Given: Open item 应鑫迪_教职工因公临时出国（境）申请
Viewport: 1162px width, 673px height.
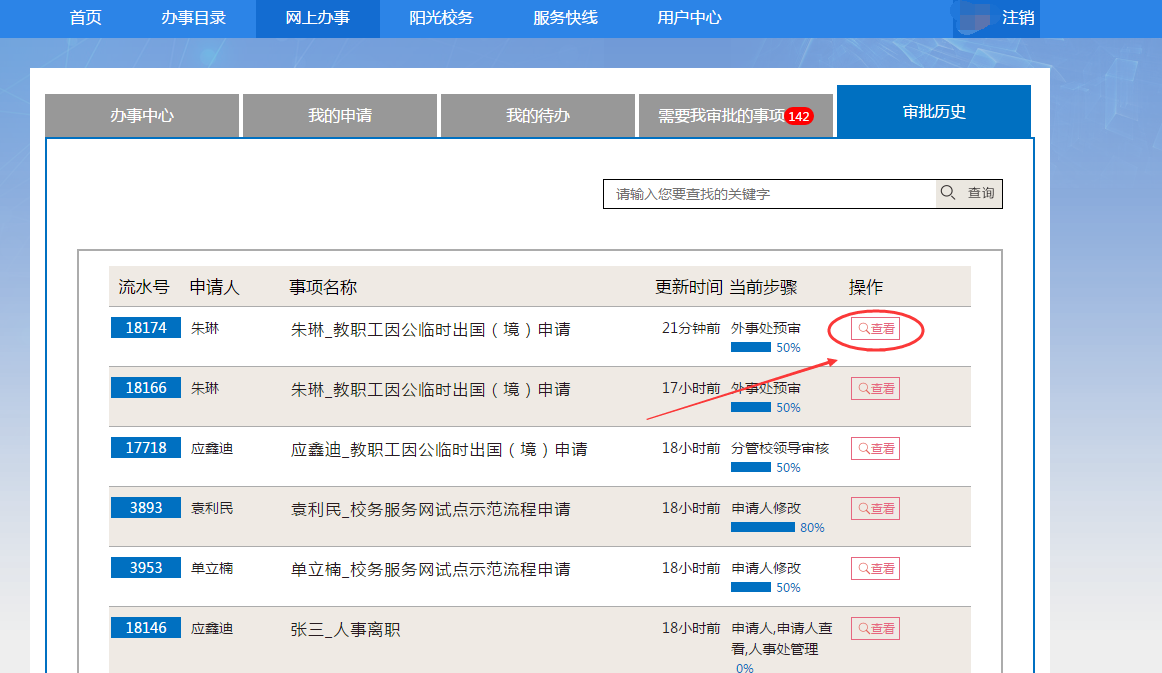Looking at the screenshot, I should (x=439, y=450).
